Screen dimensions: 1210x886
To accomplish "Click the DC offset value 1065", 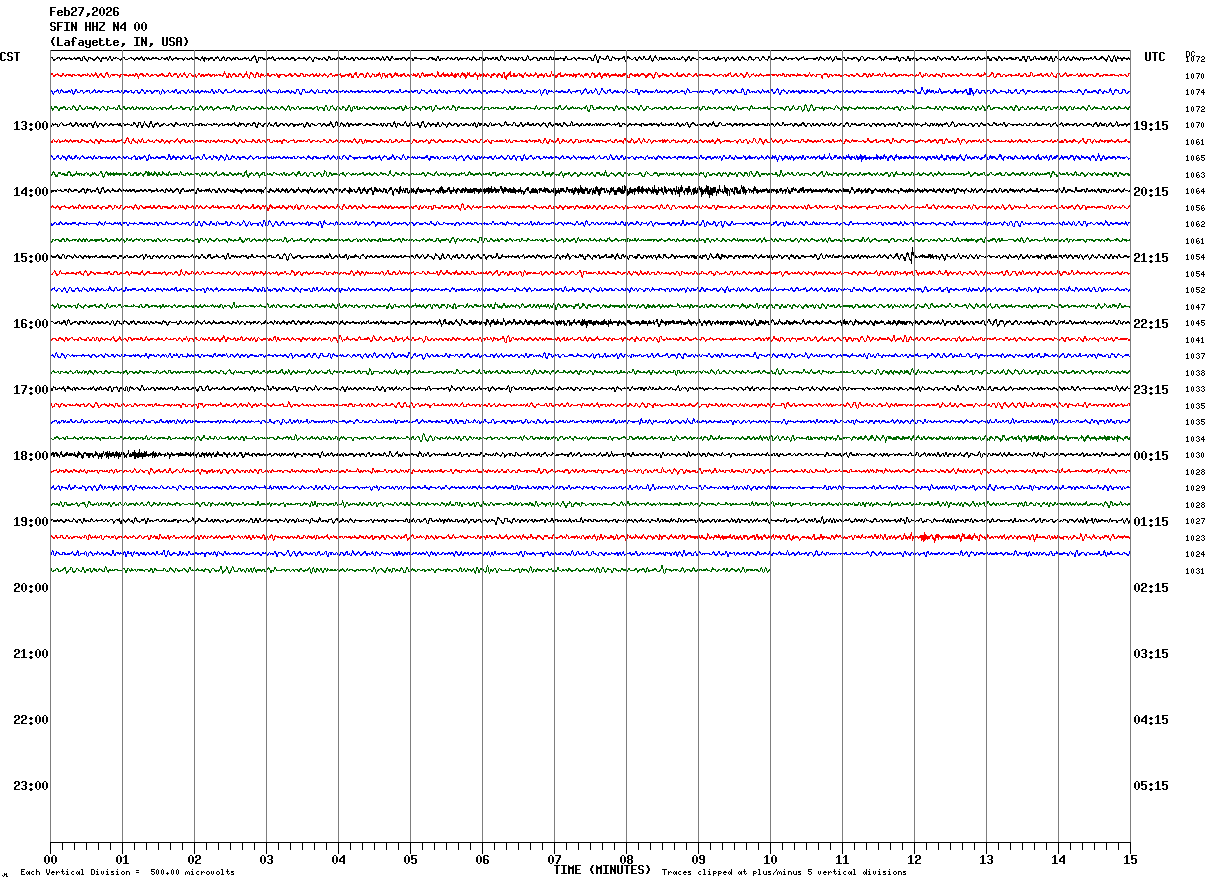I will coord(1195,159).
